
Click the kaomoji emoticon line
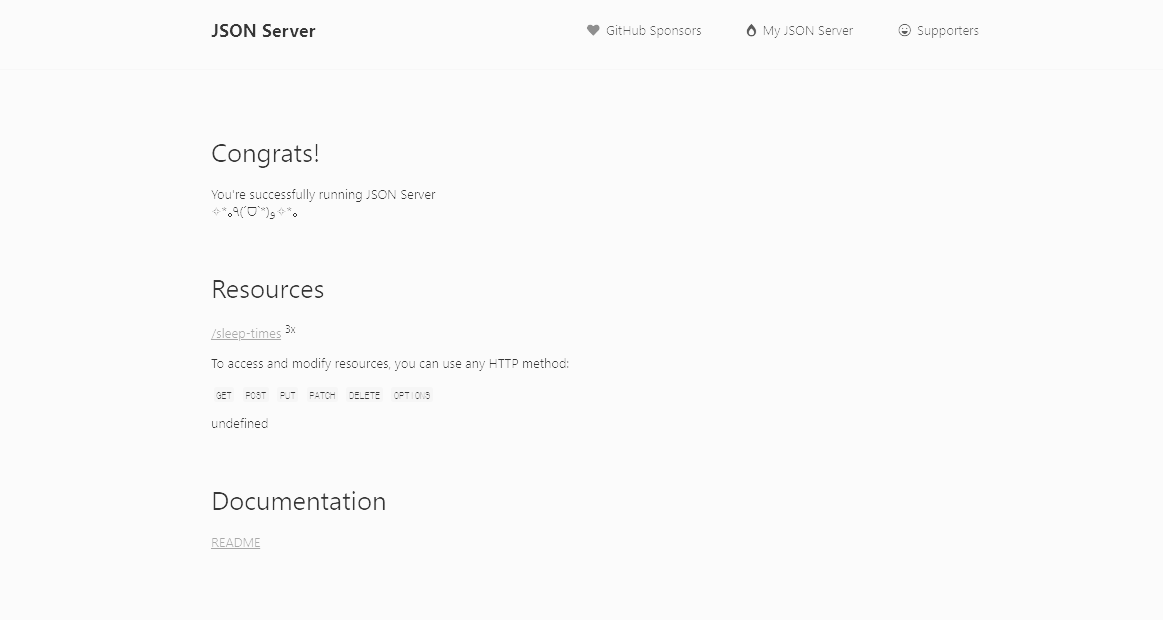pos(254,213)
